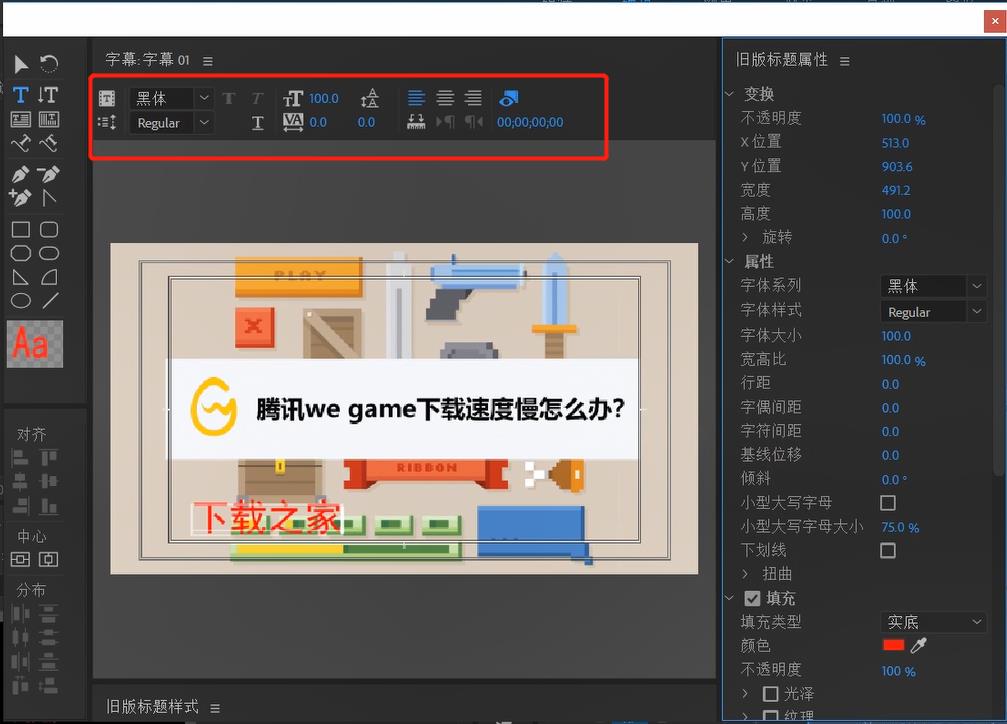The height and width of the screenshot is (724, 1007).
Task: Open the 旧版标题属性 panel menu
Action: click(x=844, y=59)
